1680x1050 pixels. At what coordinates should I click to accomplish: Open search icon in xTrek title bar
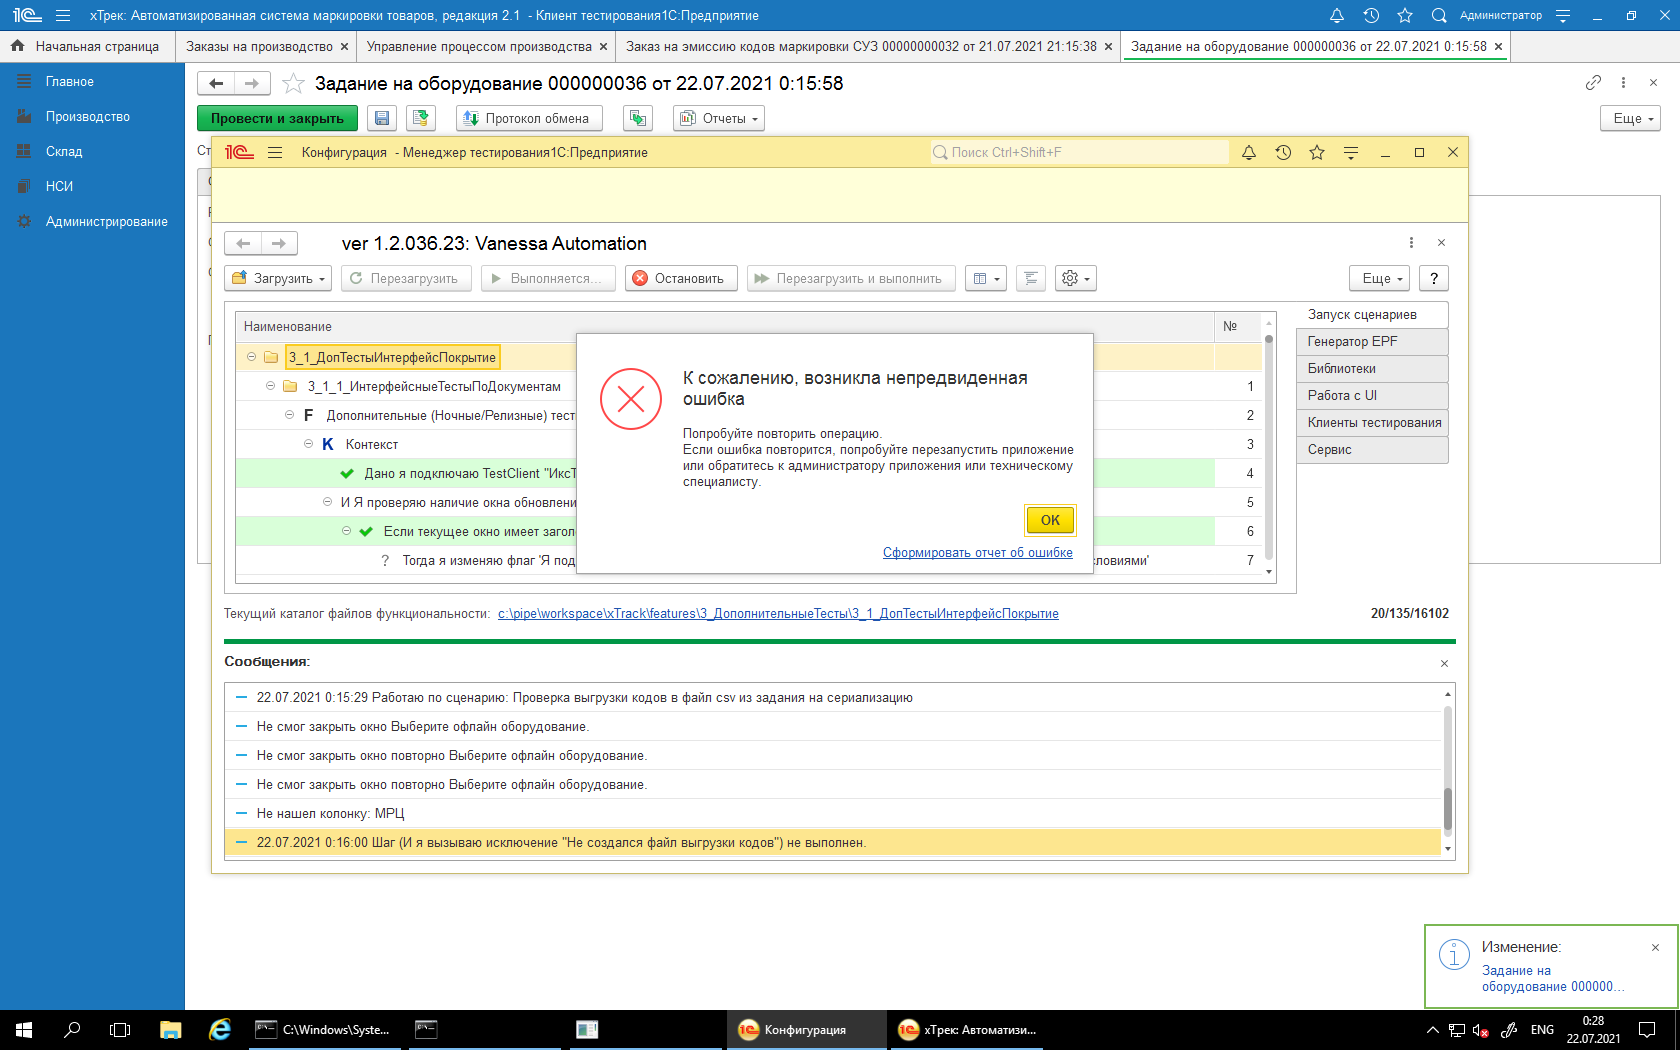1439,15
